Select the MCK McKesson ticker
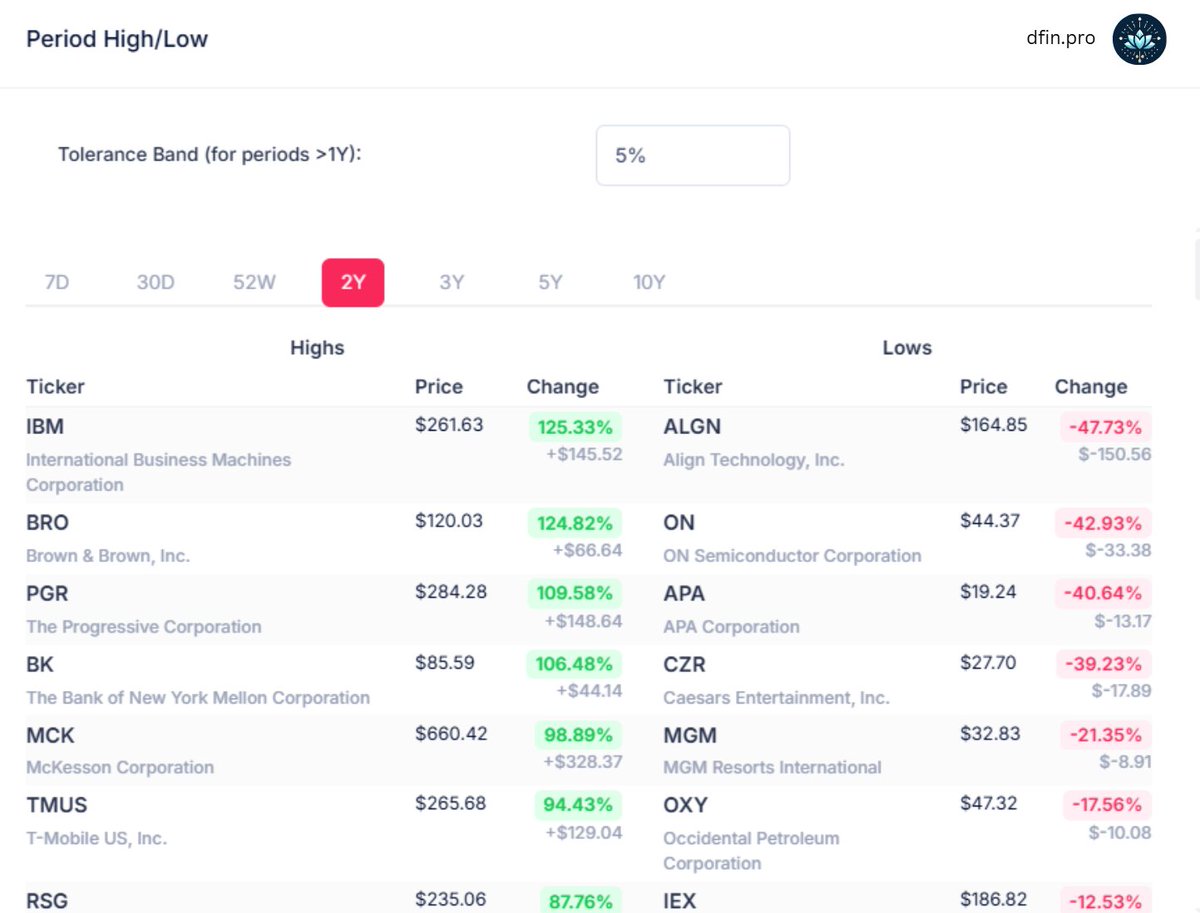The width and height of the screenshot is (1200, 913). coord(49,735)
